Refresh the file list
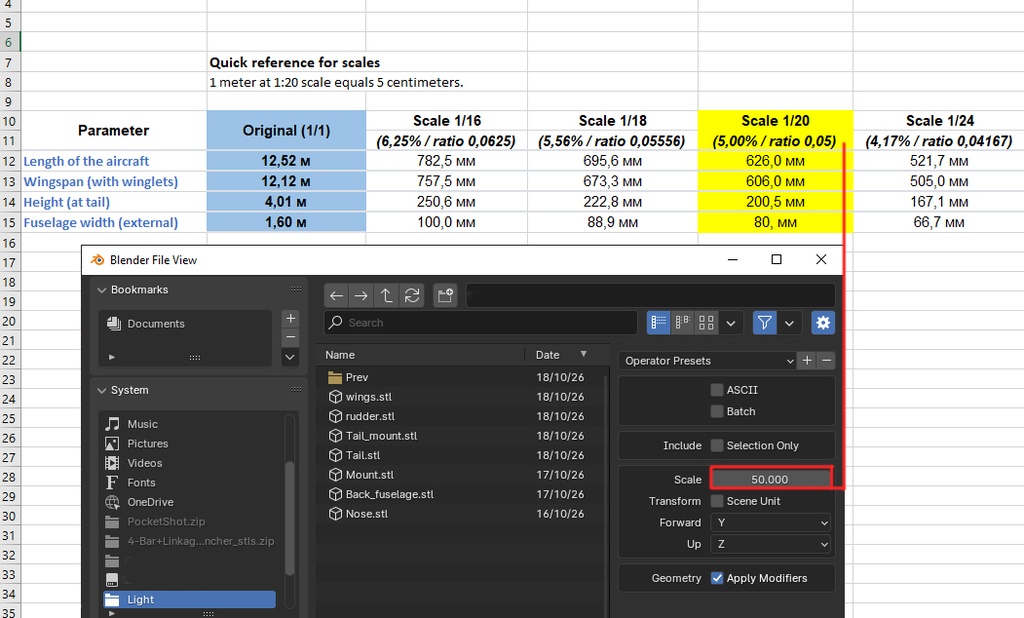 pyautogui.click(x=412, y=296)
